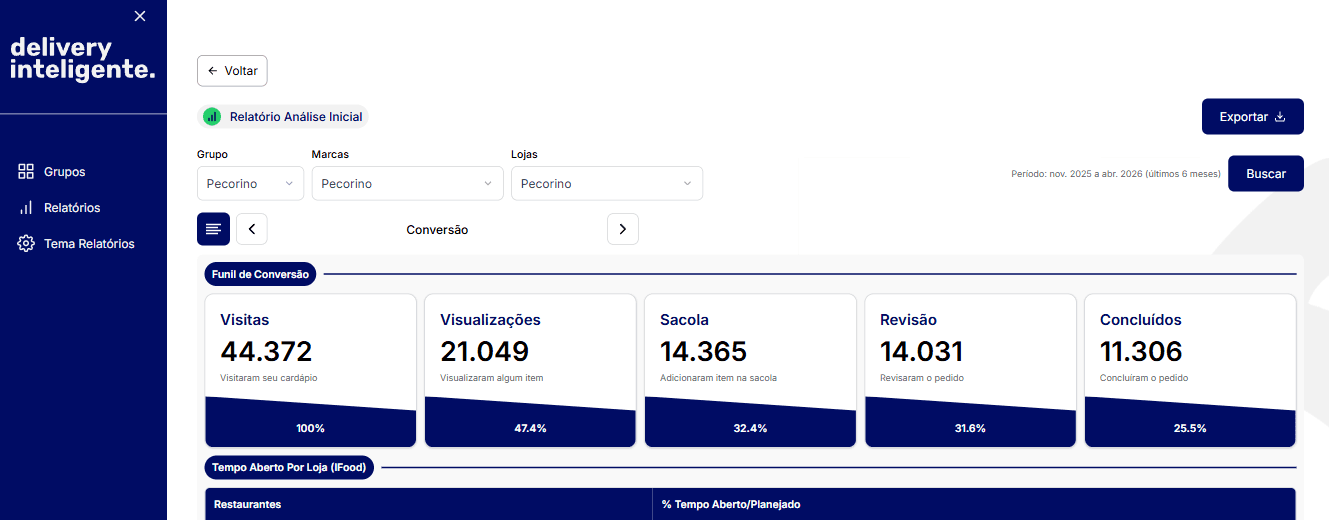Click the Tempo Aberto Por Loja (IFood) heading
The image size is (1329, 520).
pyautogui.click(x=289, y=467)
